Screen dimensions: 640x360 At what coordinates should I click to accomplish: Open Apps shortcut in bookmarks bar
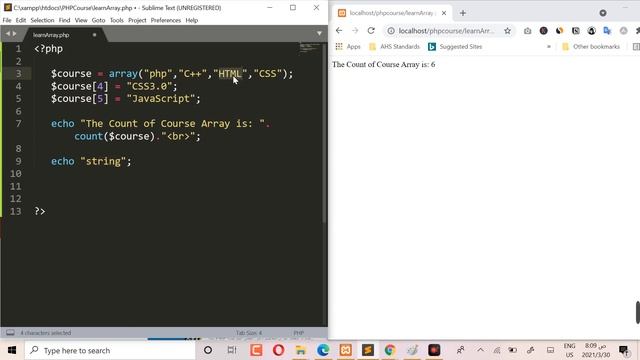pos(348,47)
